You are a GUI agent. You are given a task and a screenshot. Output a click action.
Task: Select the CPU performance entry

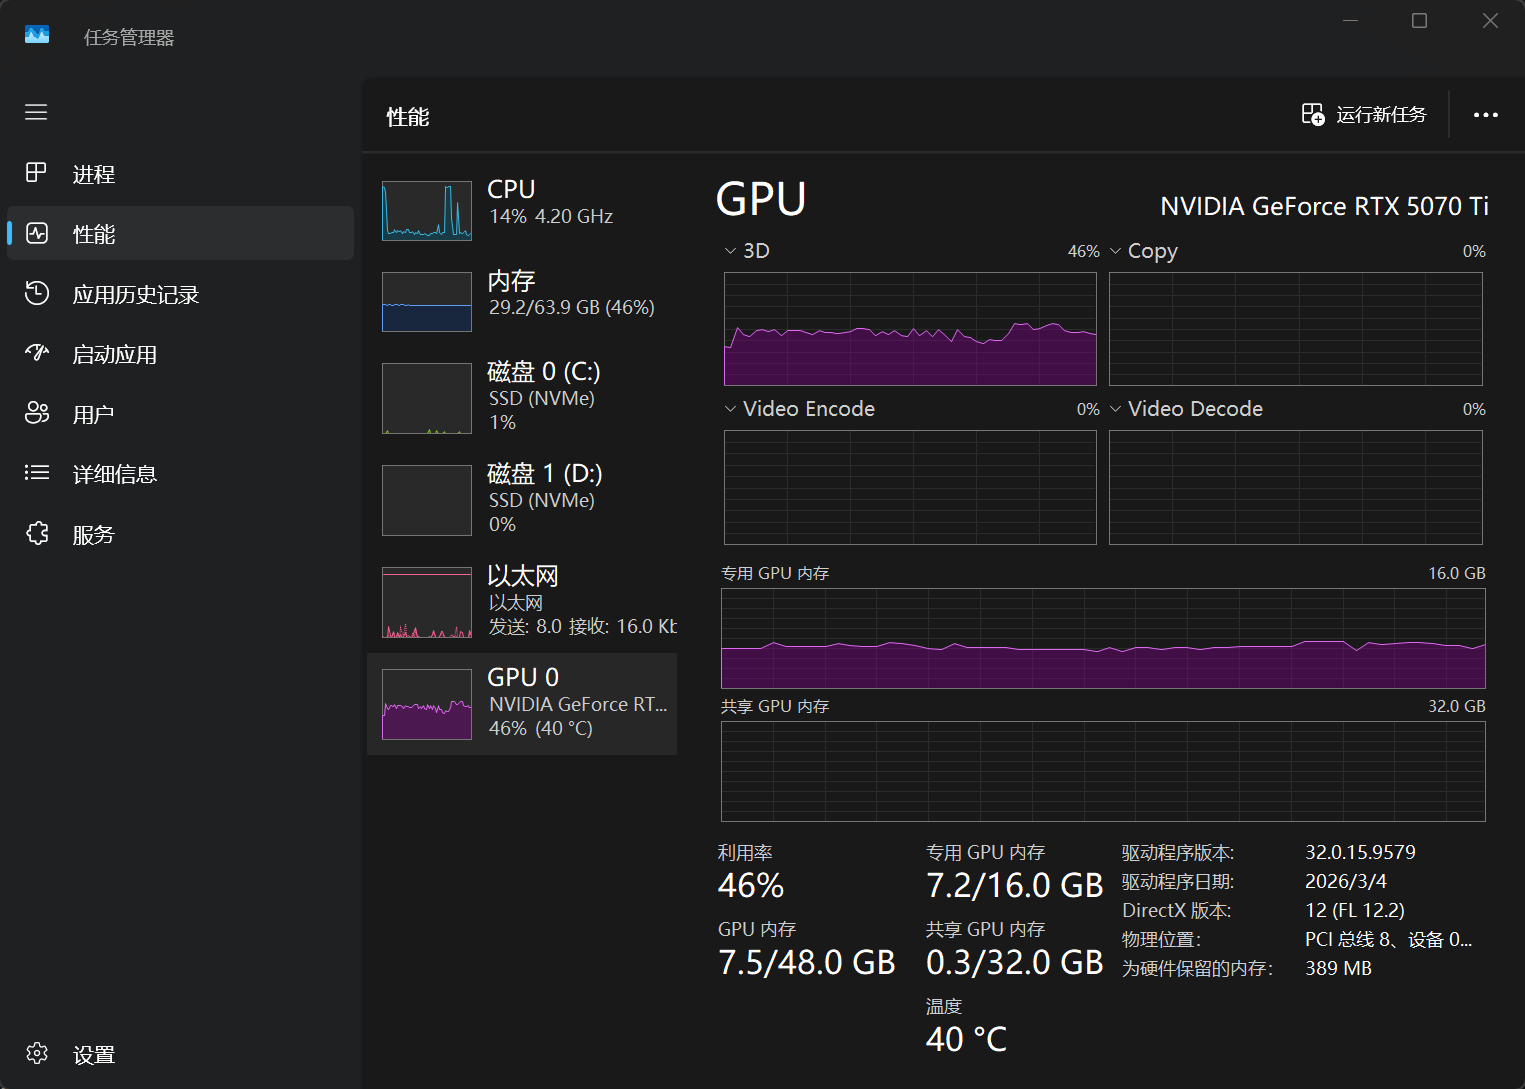[522, 210]
